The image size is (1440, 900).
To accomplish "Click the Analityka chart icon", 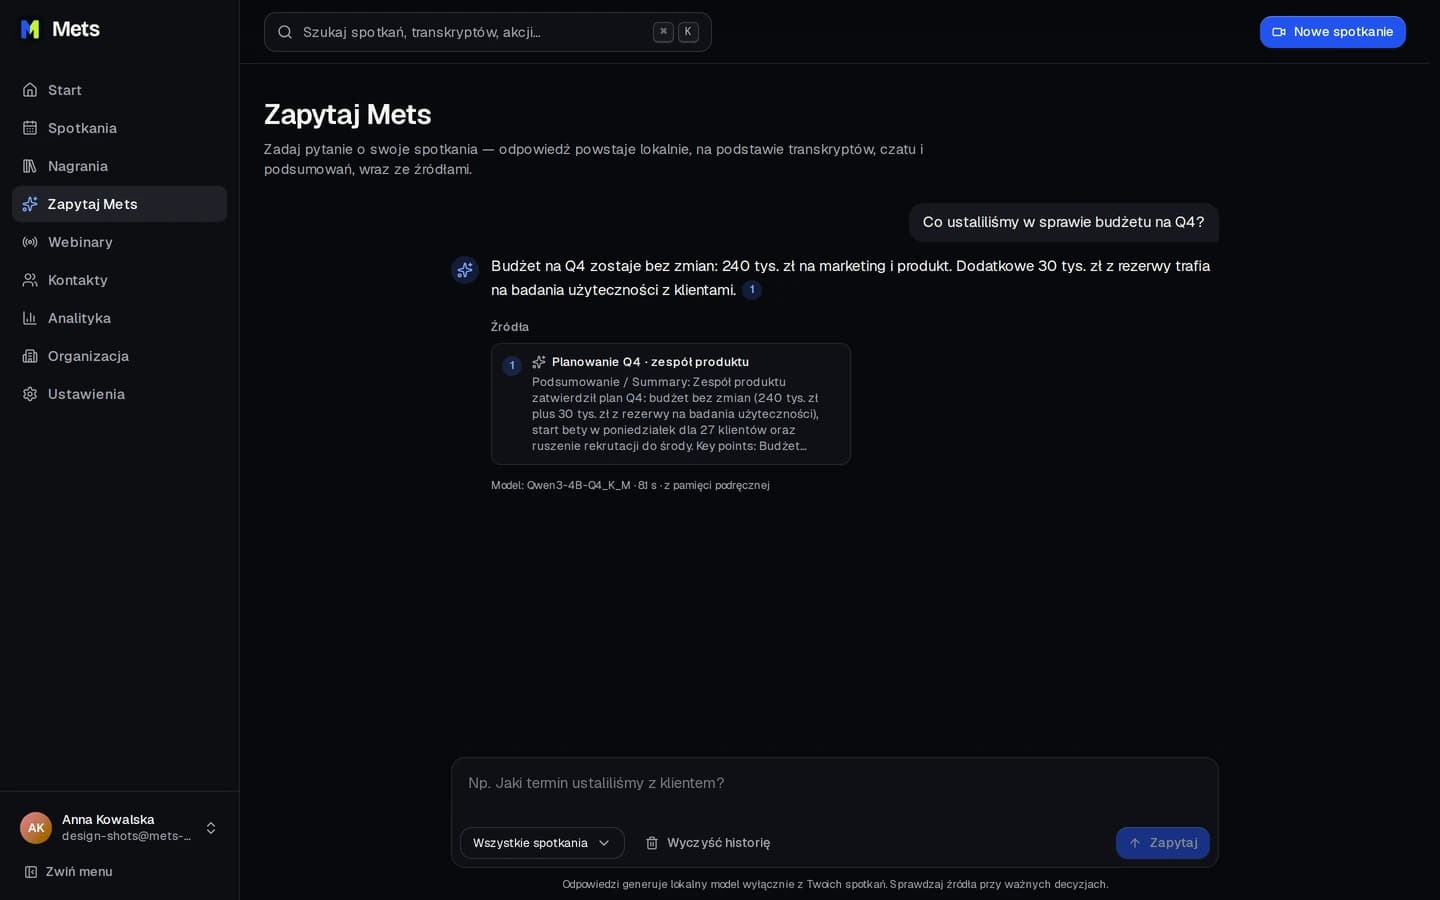I will tap(30, 318).
